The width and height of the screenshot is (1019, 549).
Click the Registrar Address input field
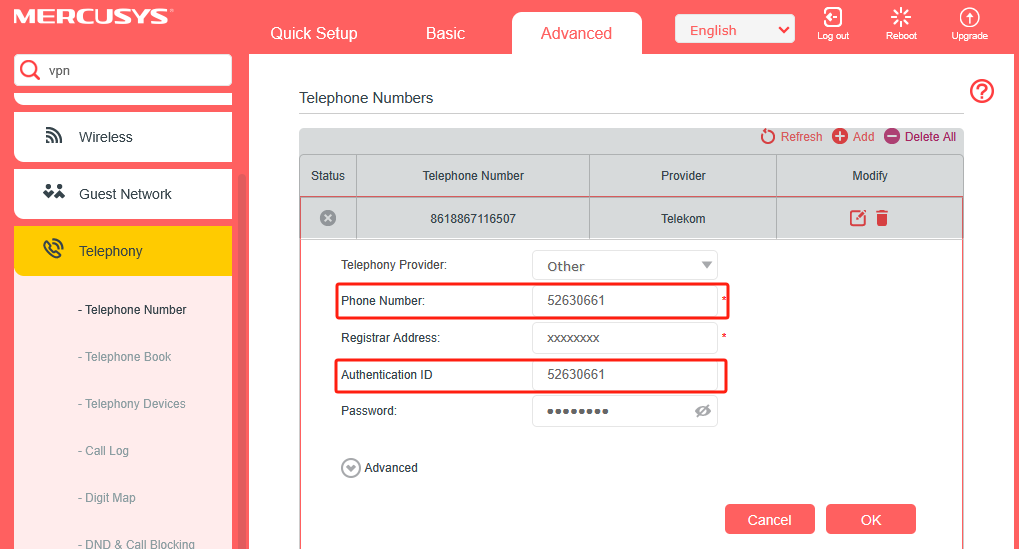tap(625, 338)
